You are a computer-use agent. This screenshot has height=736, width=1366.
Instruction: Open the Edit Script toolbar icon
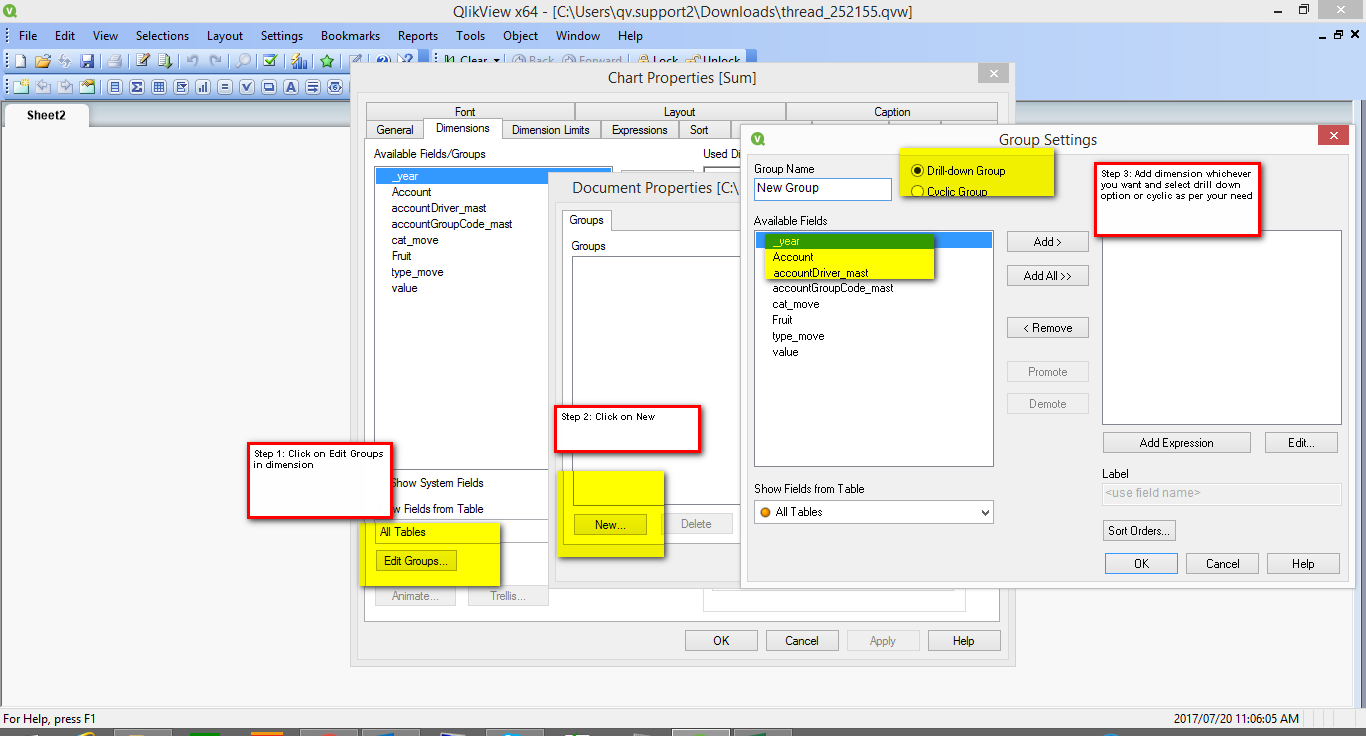[143, 61]
